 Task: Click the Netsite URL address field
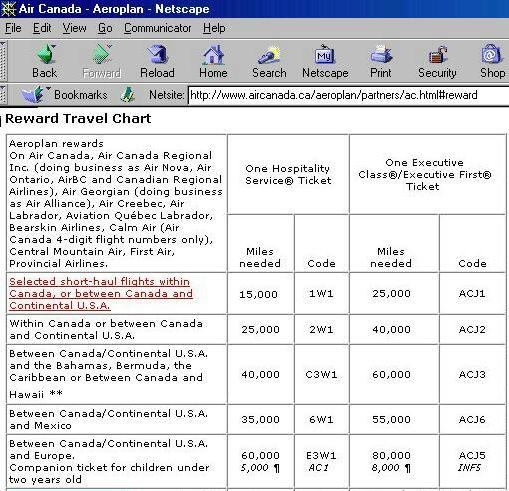pos(348,95)
